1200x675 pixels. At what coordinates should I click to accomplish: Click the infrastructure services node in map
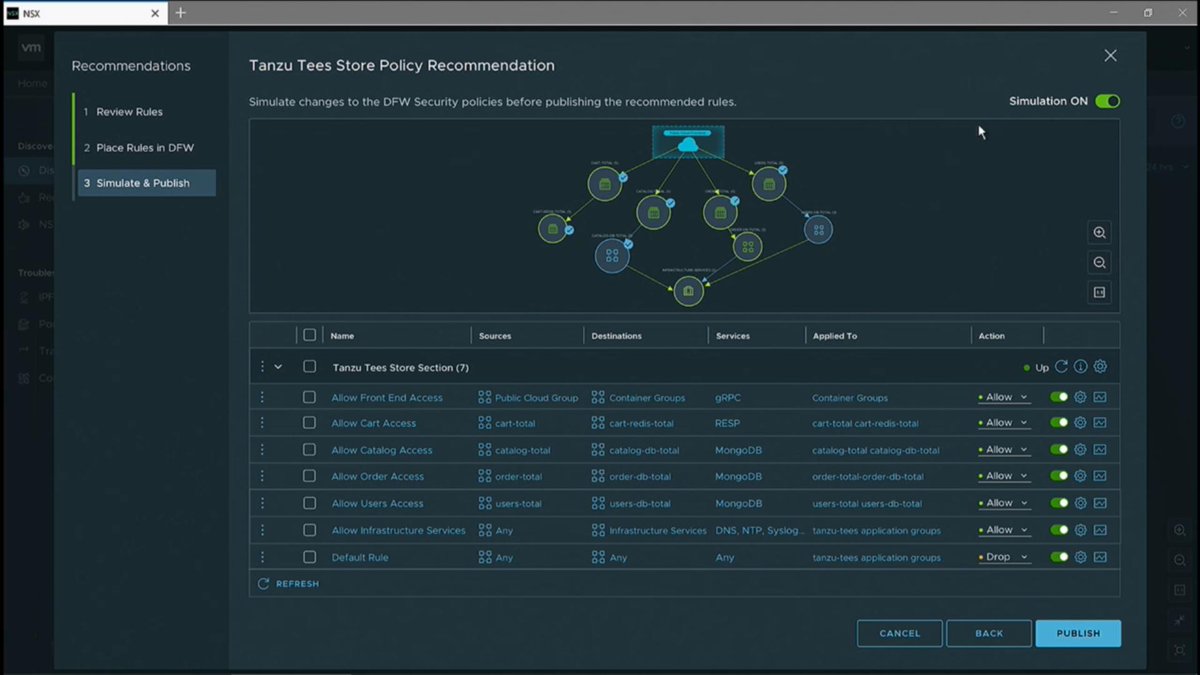[688, 291]
